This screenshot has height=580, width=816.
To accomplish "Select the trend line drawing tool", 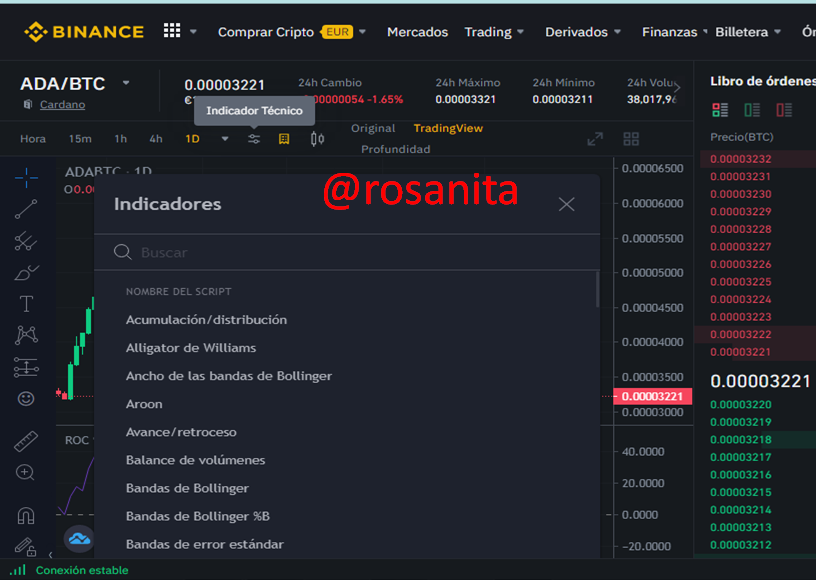I will pos(26,209).
